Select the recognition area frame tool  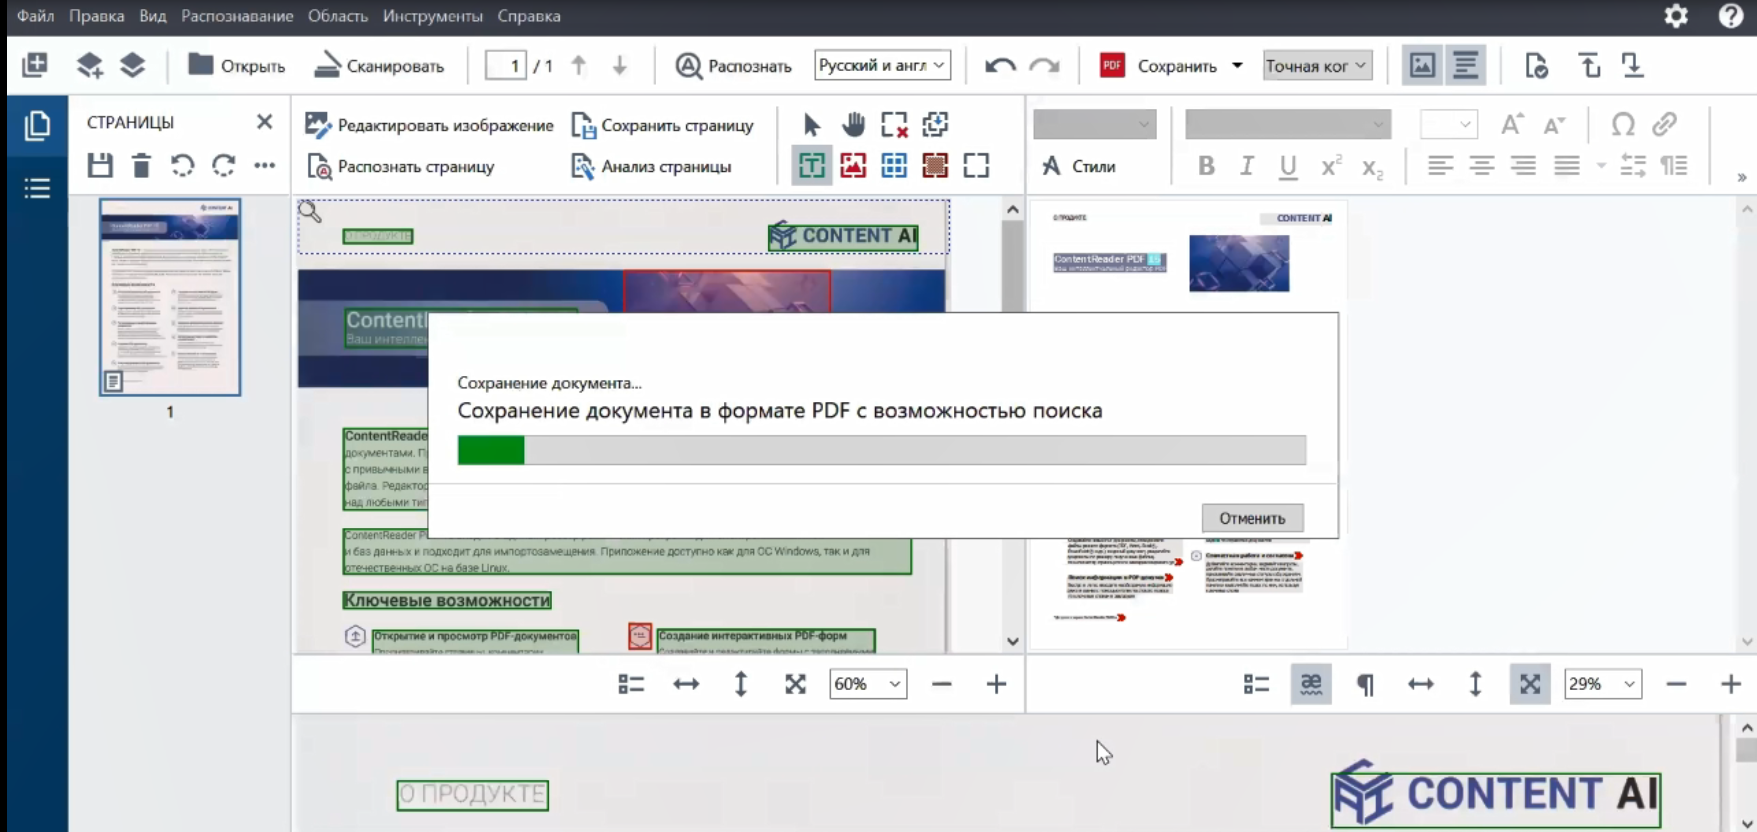[x=976, y=165]
